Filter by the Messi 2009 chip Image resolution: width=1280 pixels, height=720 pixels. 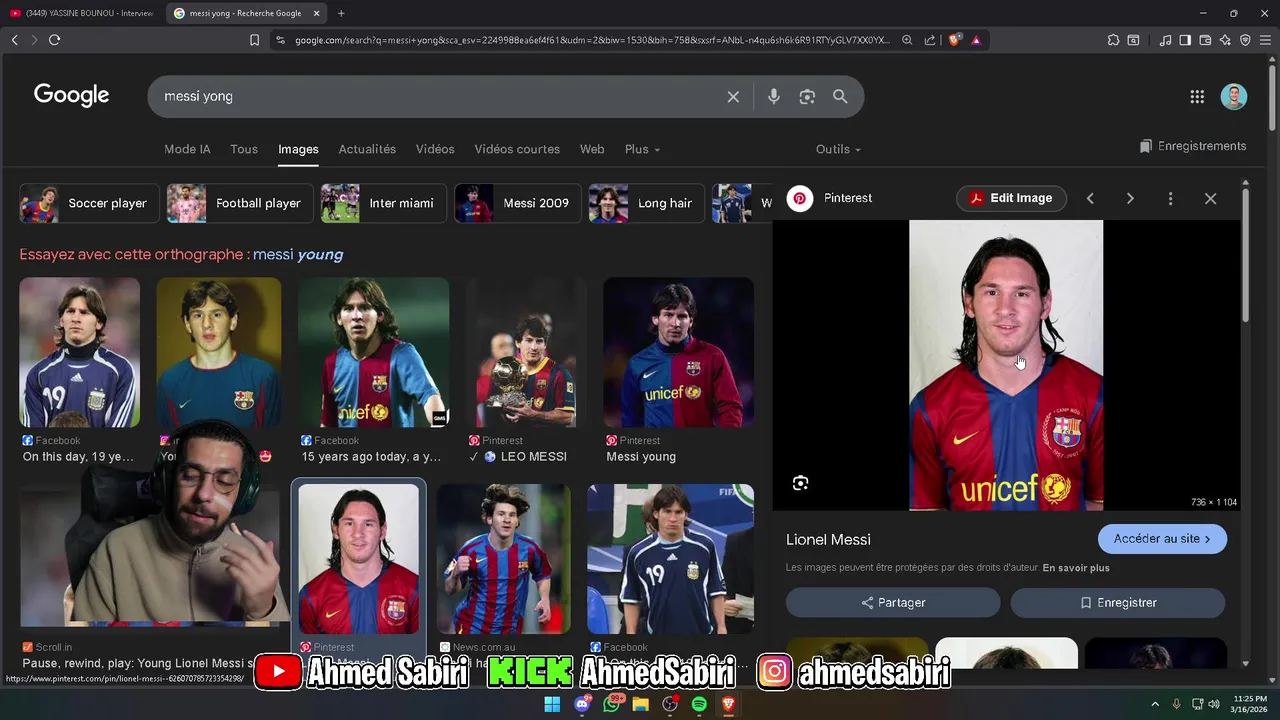coord(518,203)
